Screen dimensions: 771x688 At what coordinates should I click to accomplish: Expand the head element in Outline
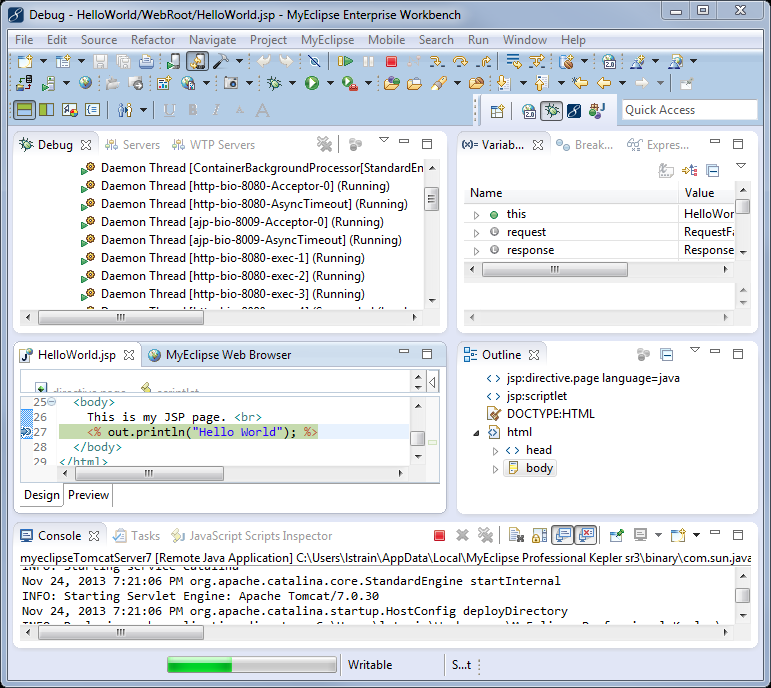point(495,450)
